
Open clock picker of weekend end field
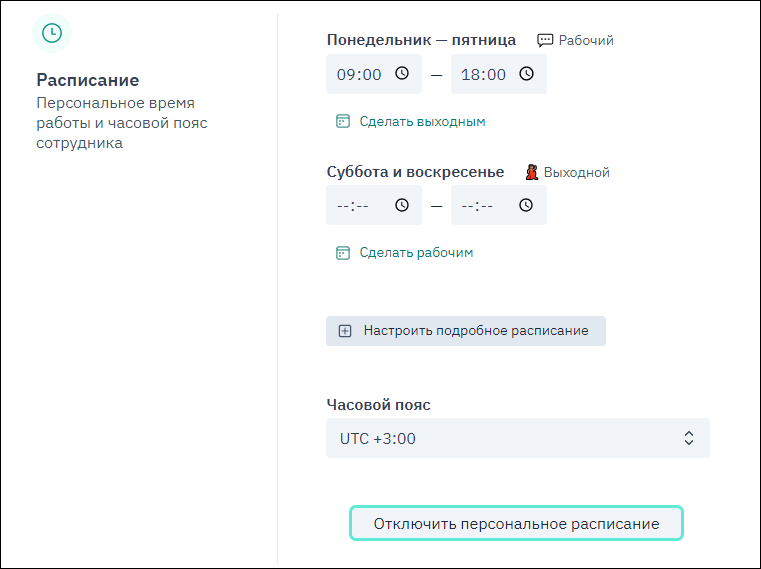click(x=526, y=205)
